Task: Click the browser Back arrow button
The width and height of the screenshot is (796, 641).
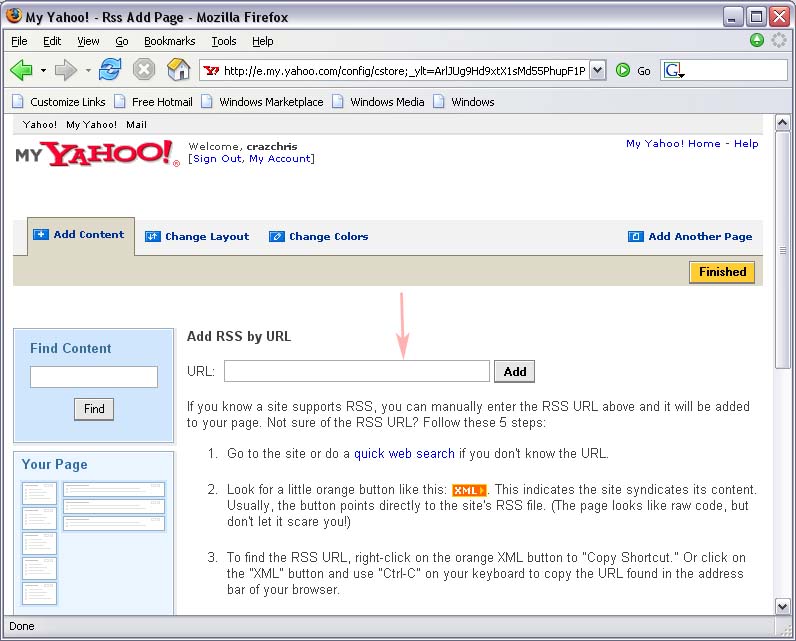Action: pos(21,70)
